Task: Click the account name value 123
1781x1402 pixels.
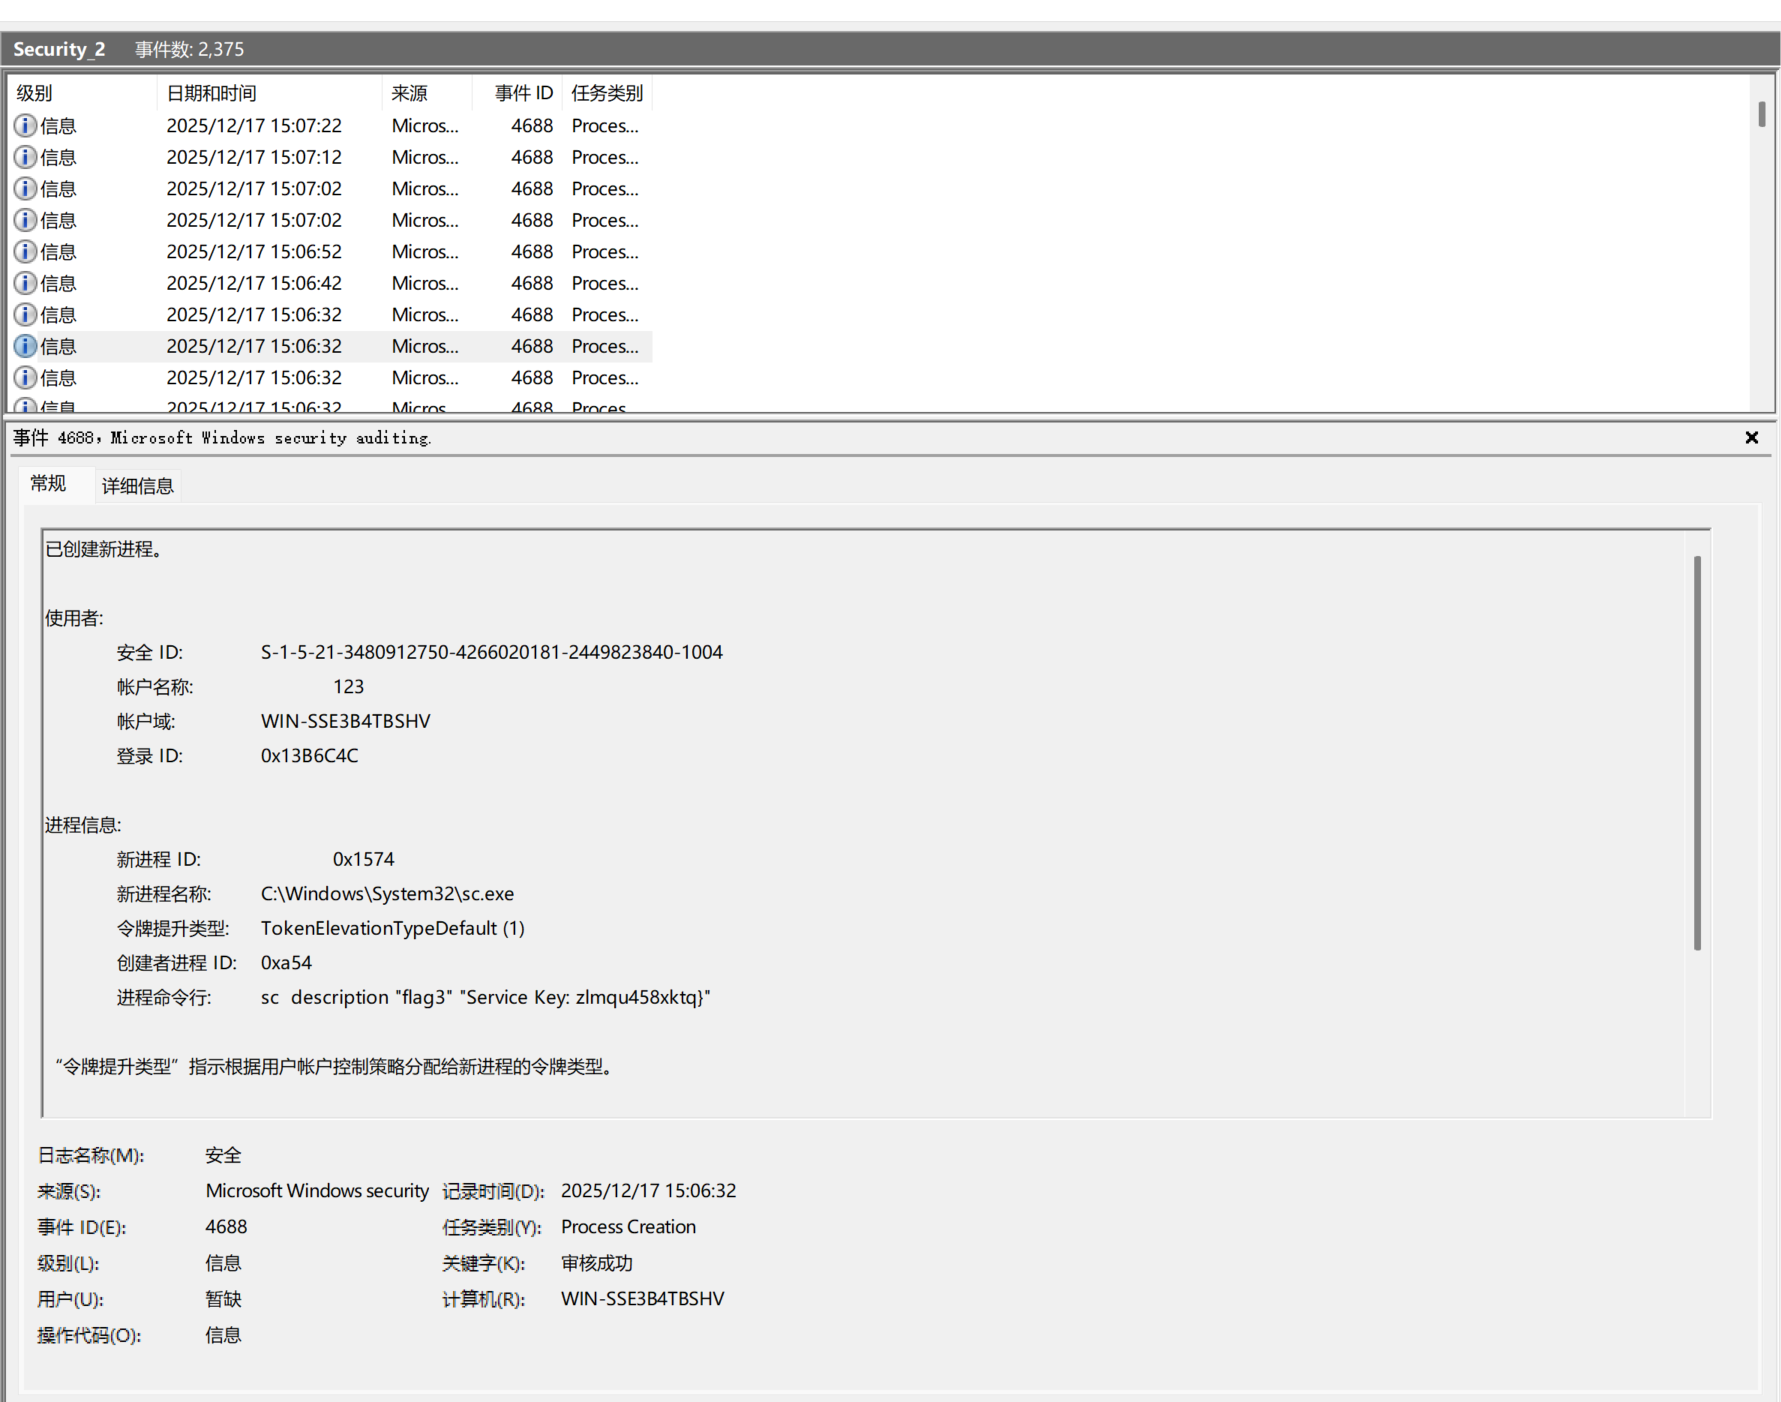Action: pyautogui.click(x=348, y=687)
